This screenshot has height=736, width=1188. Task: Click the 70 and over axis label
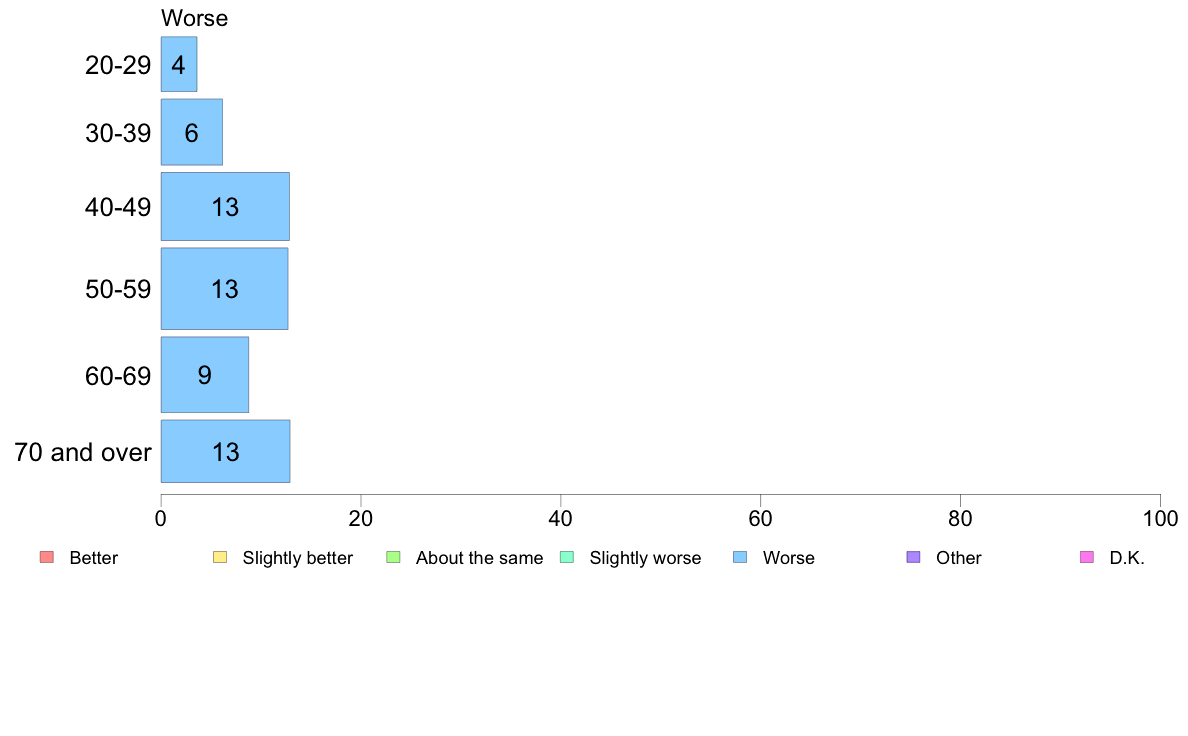pos(83,453)
